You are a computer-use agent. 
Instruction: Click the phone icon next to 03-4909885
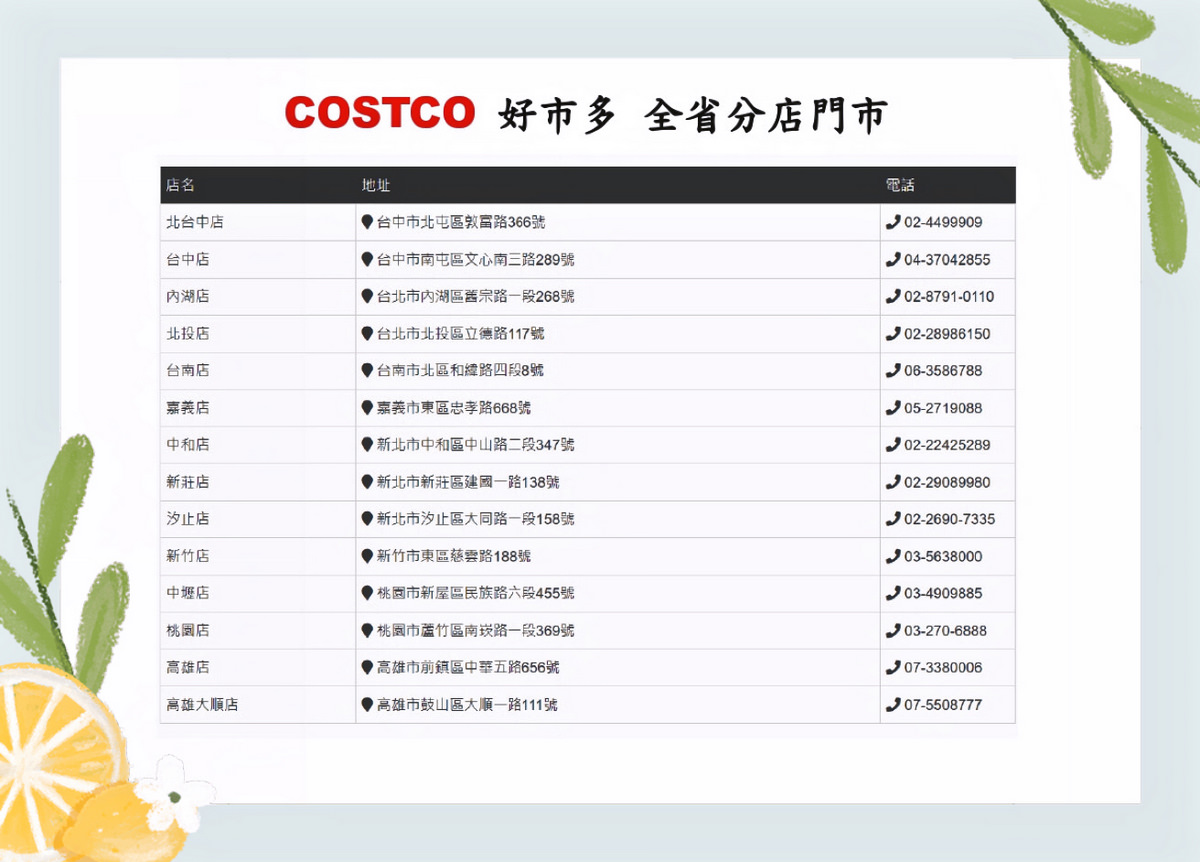(893, 593)
